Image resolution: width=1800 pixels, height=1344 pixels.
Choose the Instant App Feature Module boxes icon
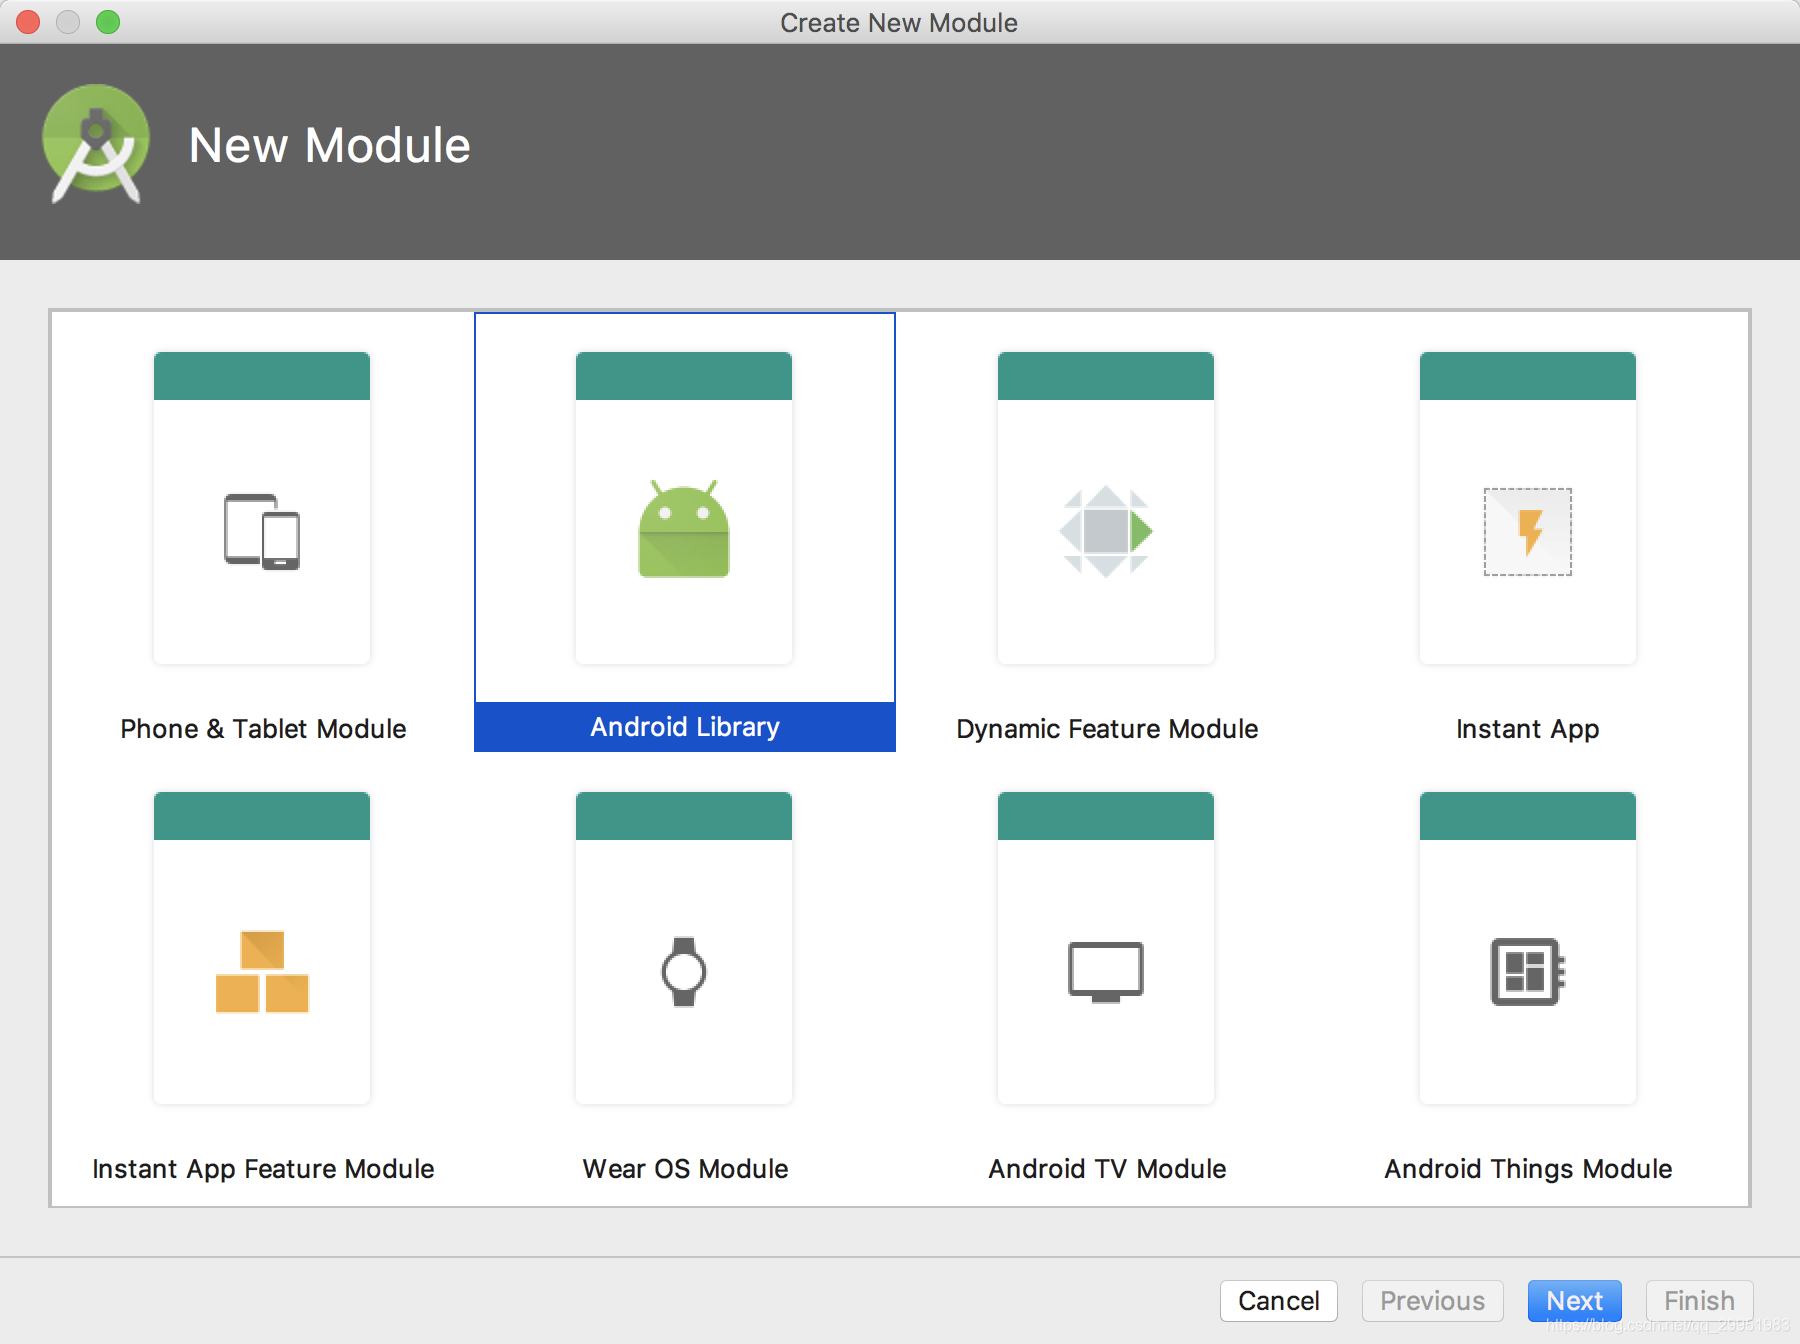[262, 971]
